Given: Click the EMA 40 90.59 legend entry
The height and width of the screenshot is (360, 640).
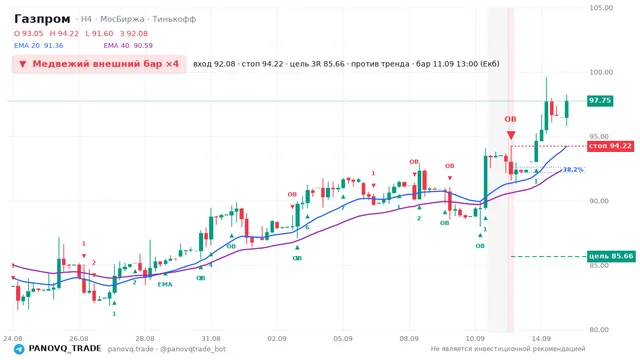Looking at the screenshot, I should click(128, 45).
